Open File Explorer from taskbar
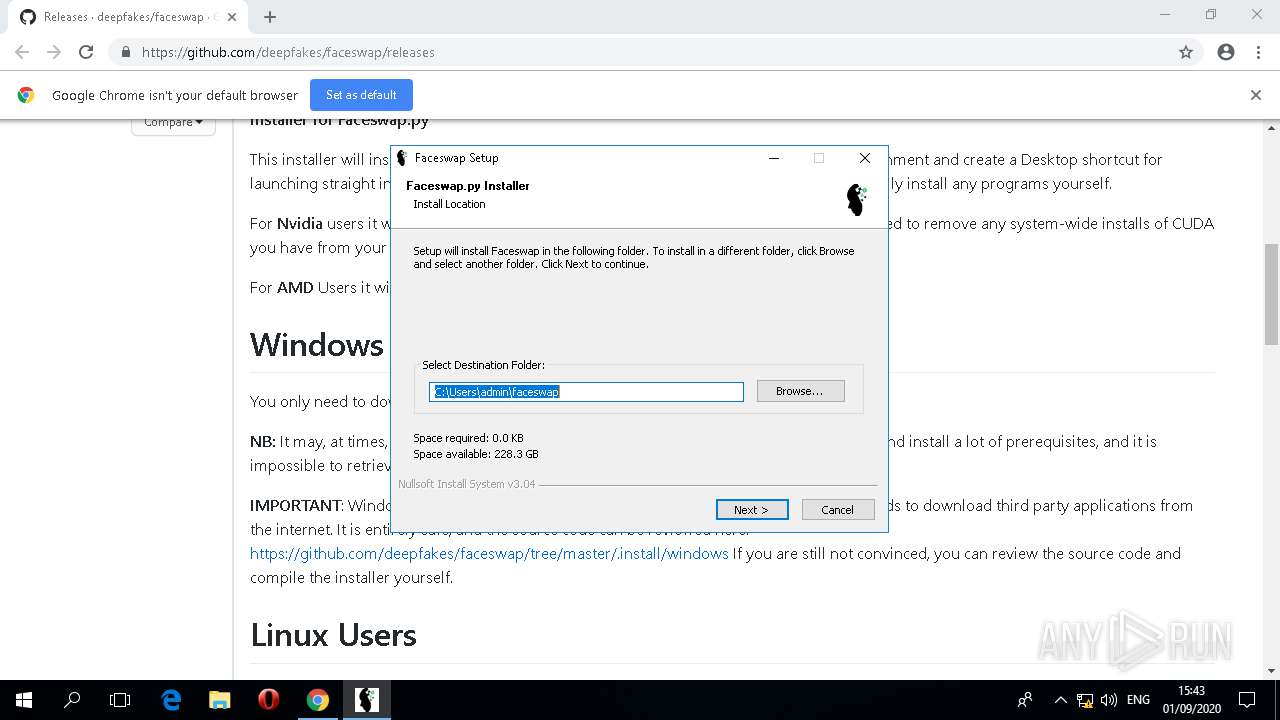 (219, 700)
